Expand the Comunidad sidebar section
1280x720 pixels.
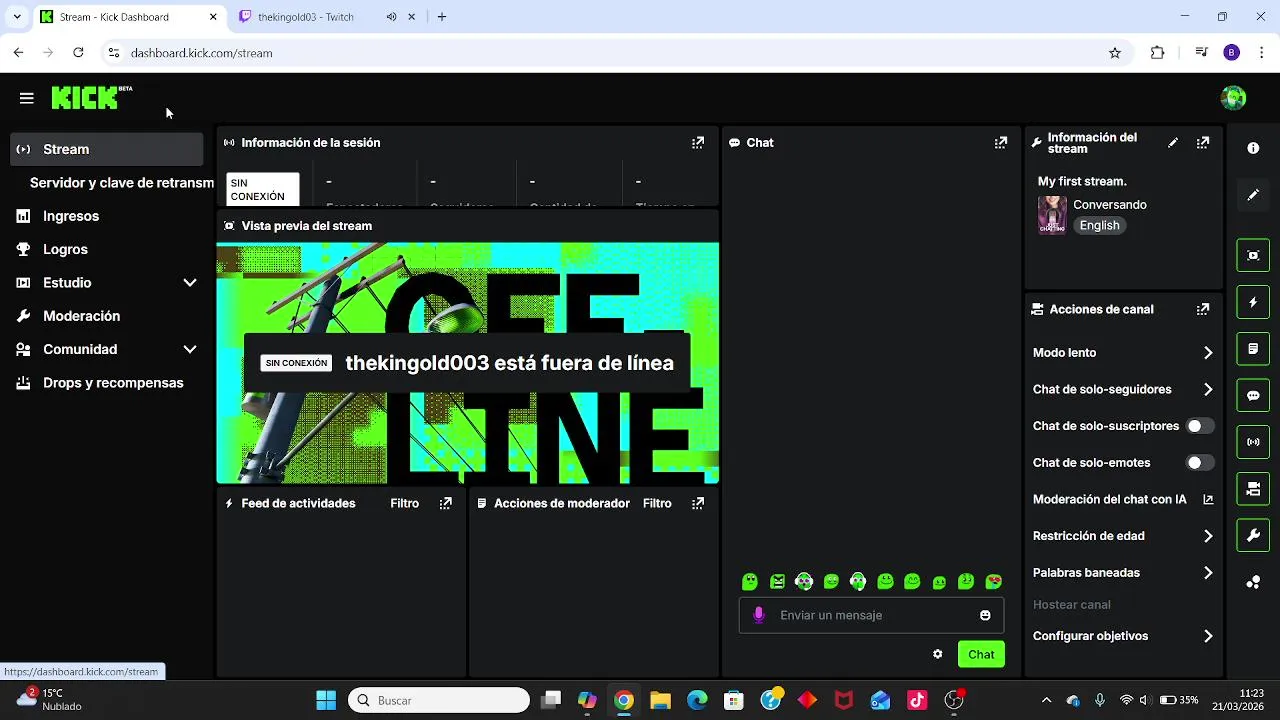(190, 349)
